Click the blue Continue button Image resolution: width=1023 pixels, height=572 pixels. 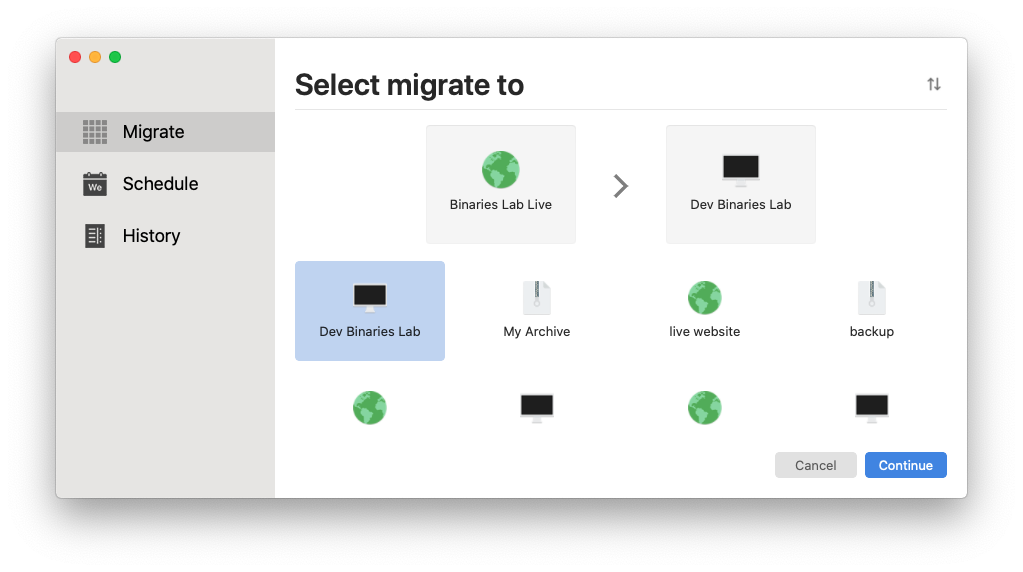tap(906, 465)
